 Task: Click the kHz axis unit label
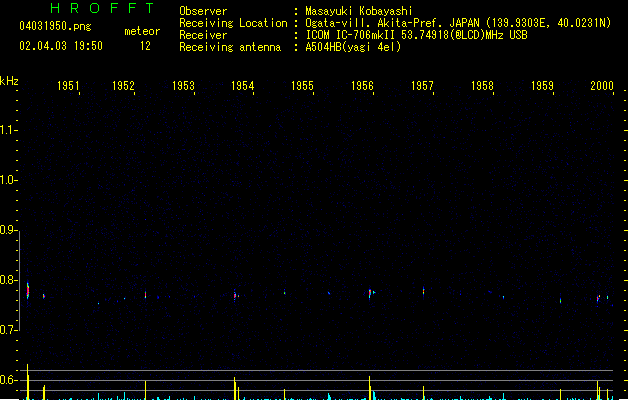(9, 81)
